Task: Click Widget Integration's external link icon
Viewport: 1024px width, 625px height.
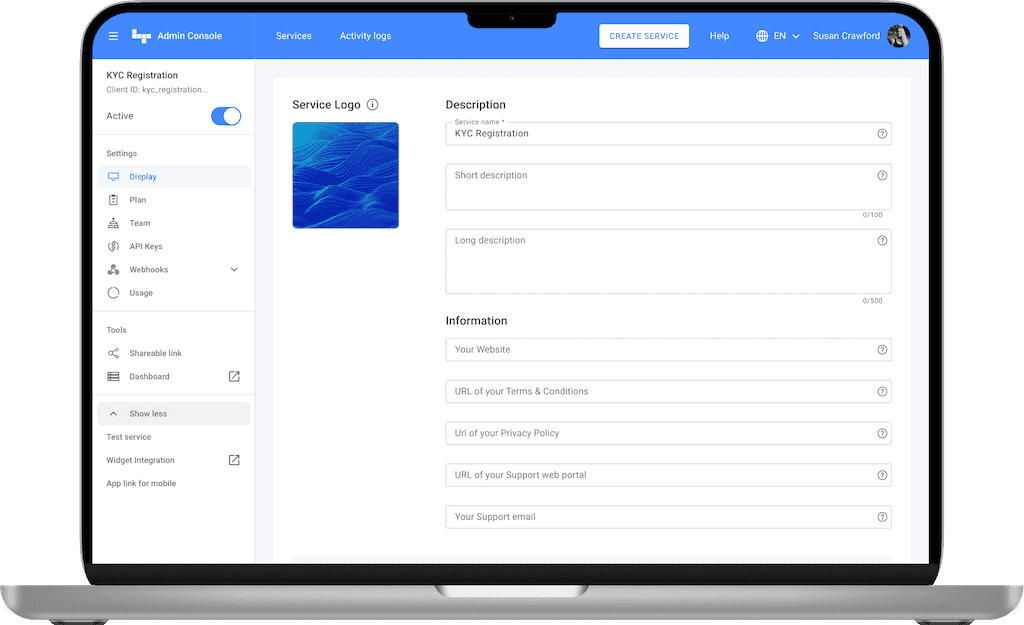Action: (234, 460)
